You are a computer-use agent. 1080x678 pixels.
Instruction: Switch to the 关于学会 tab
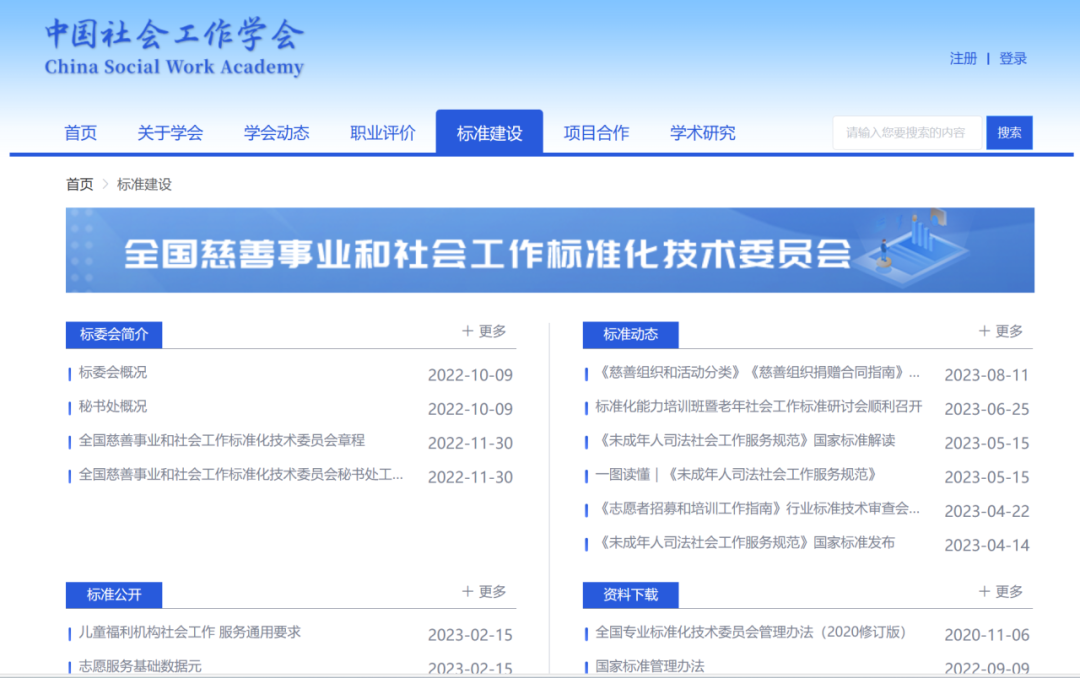[x=170, y=133]
